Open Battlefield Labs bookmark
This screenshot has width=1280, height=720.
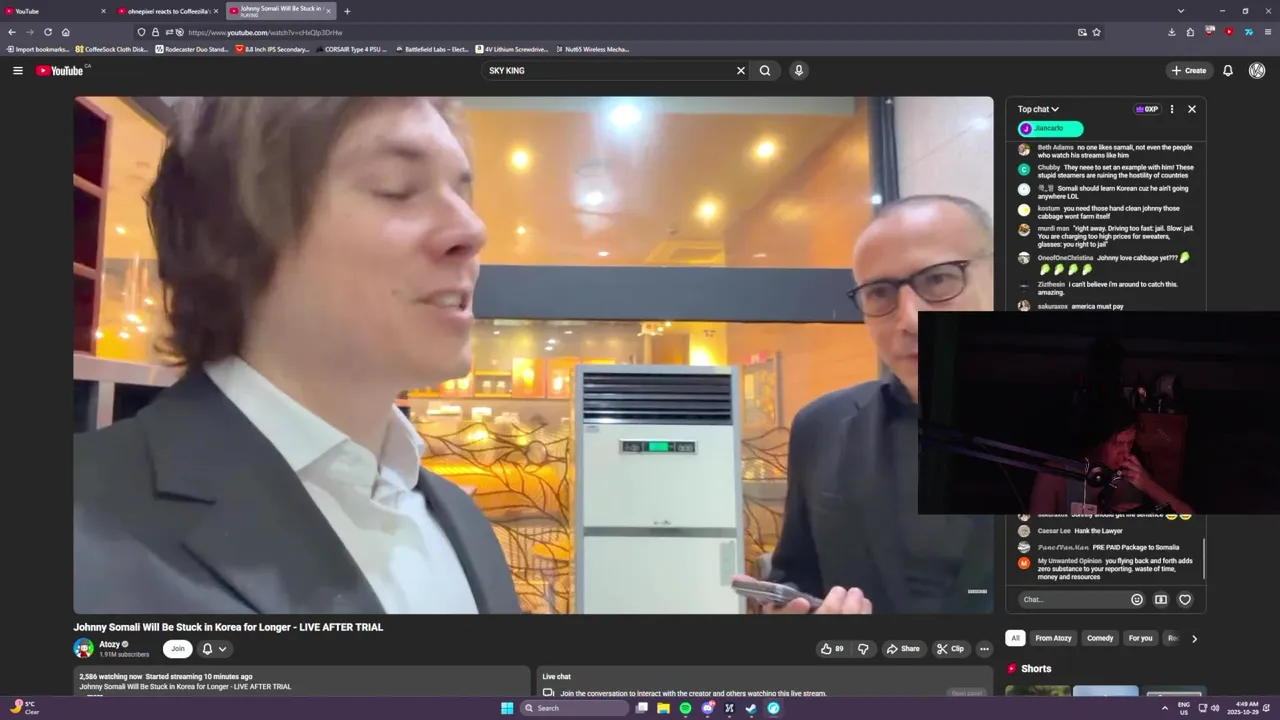432,49
